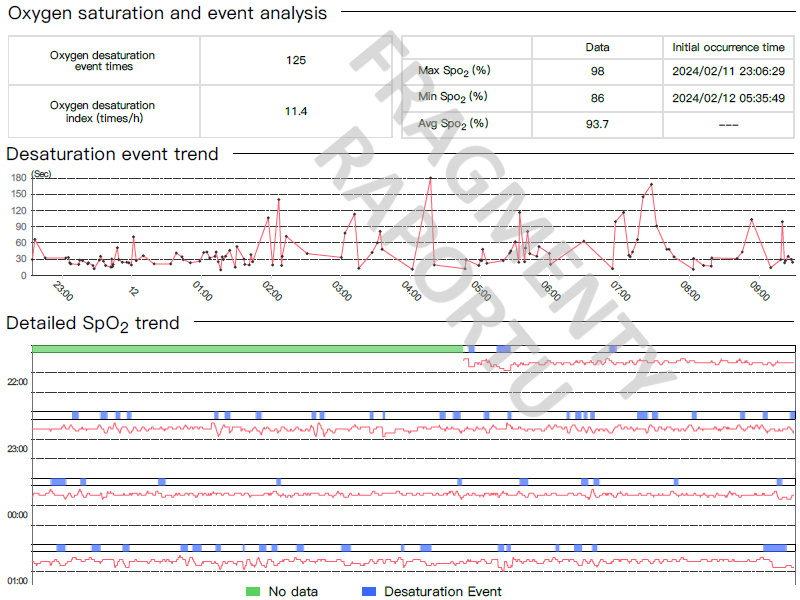Click the desaturation event count 125
The width and height of the screenshot is (800, 600).
(295, 60)
